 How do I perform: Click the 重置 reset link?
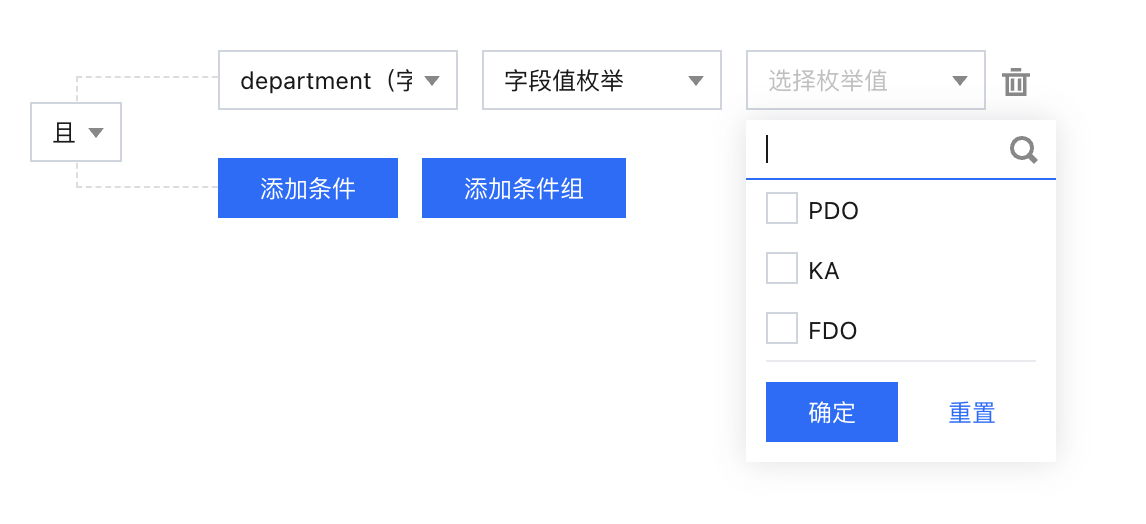point(972,412)
